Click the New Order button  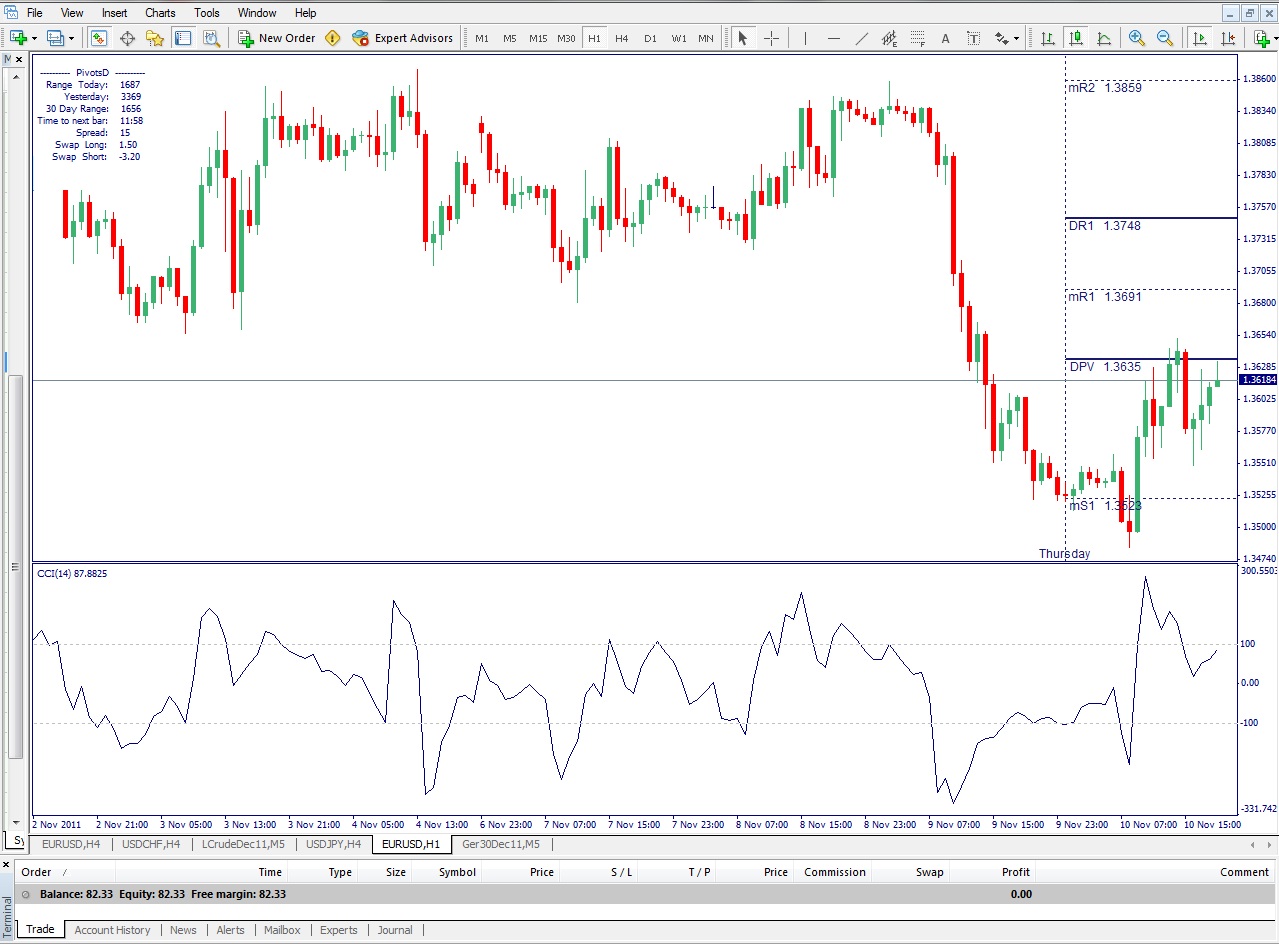pyautogui.click(x=277, y=38)
